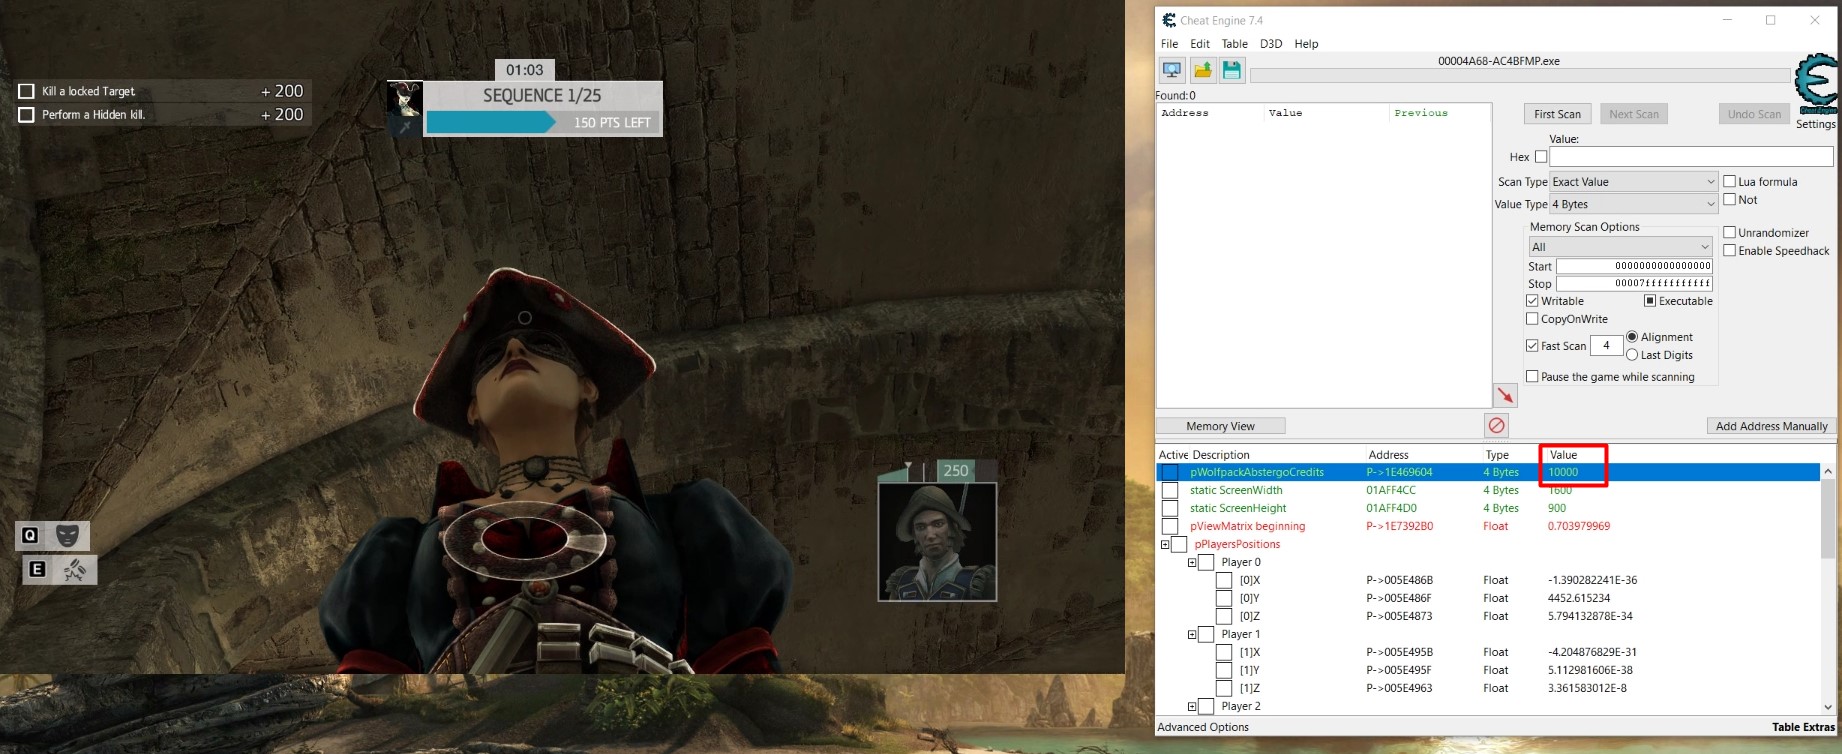Open the Help menu

(x=1306, y=44)
